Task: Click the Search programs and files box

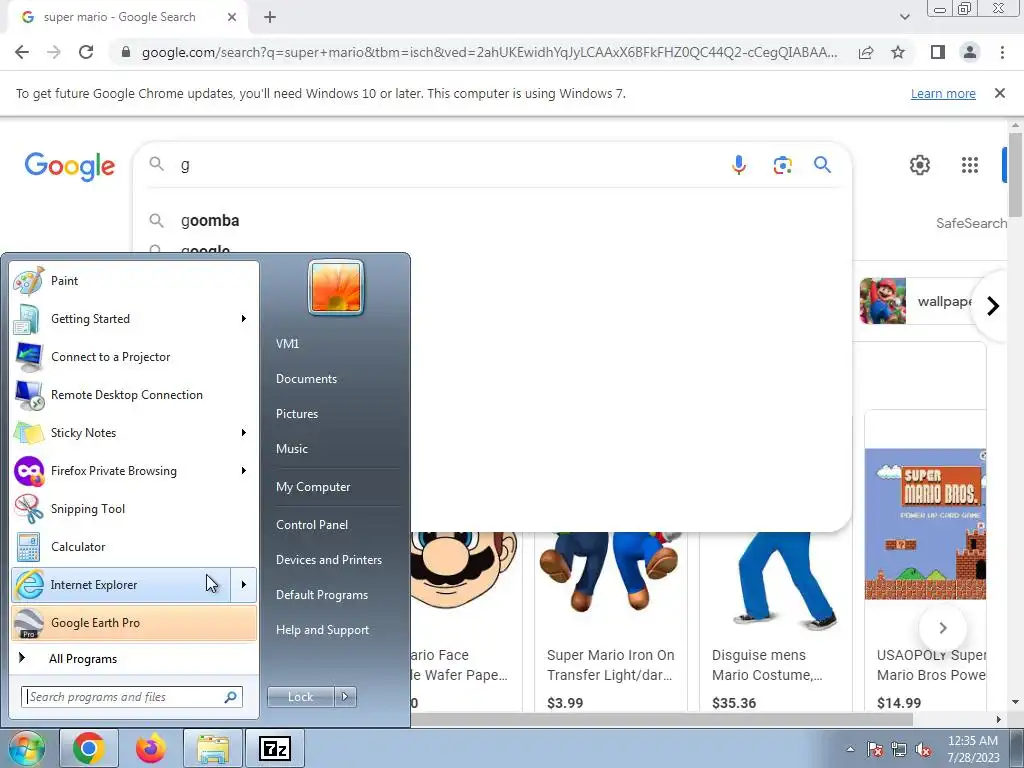Action: point(132,697)
